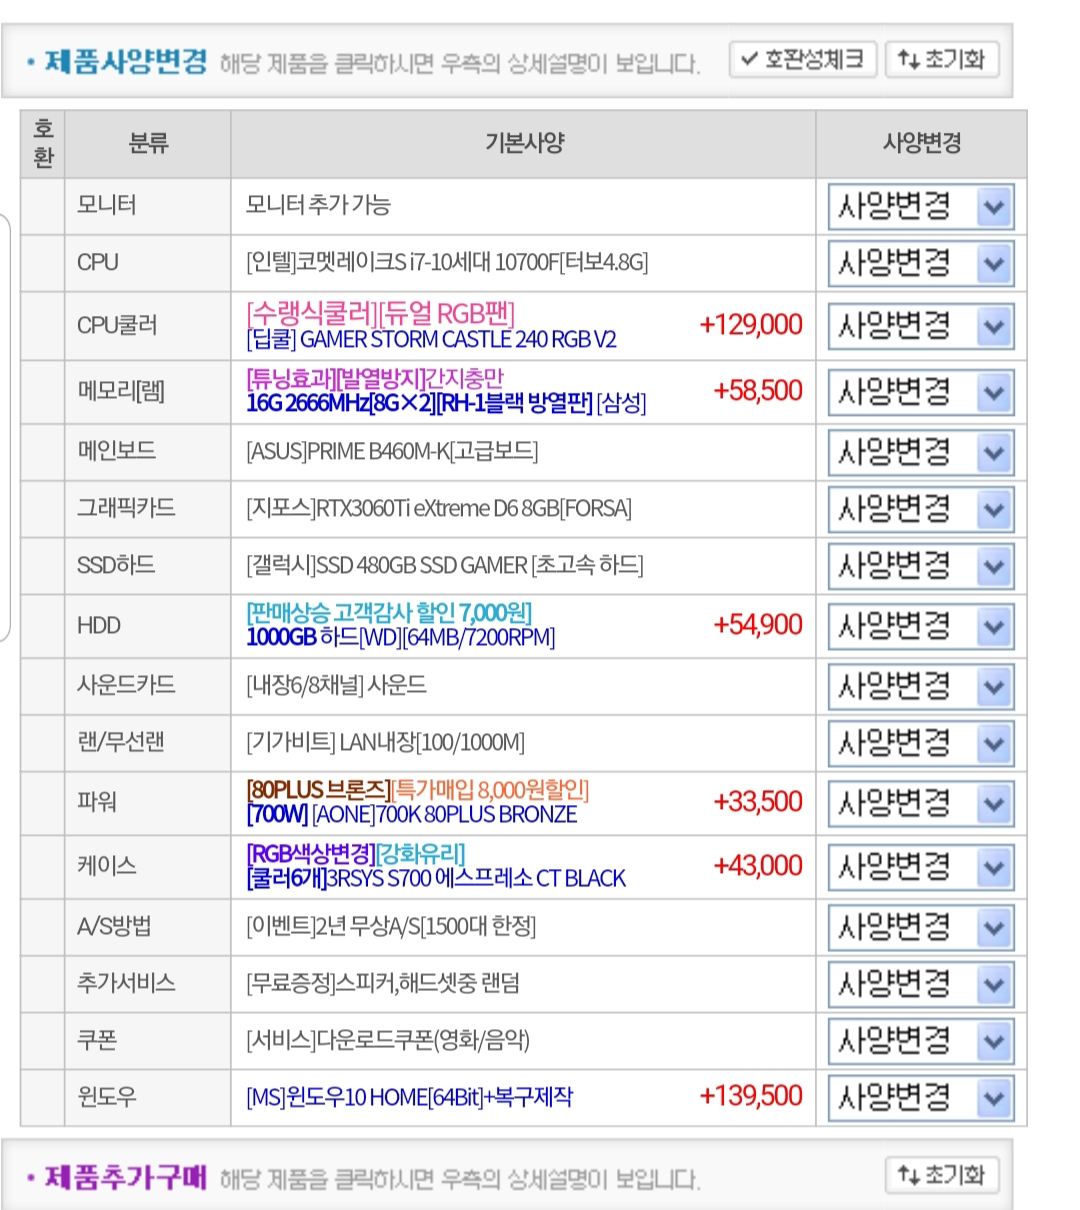
Task: Click the +129,000 cooler price
Action: (751, 325)
